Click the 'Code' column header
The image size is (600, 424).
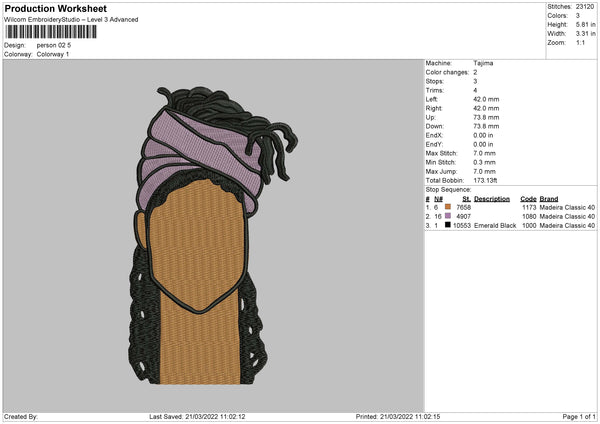528,199
